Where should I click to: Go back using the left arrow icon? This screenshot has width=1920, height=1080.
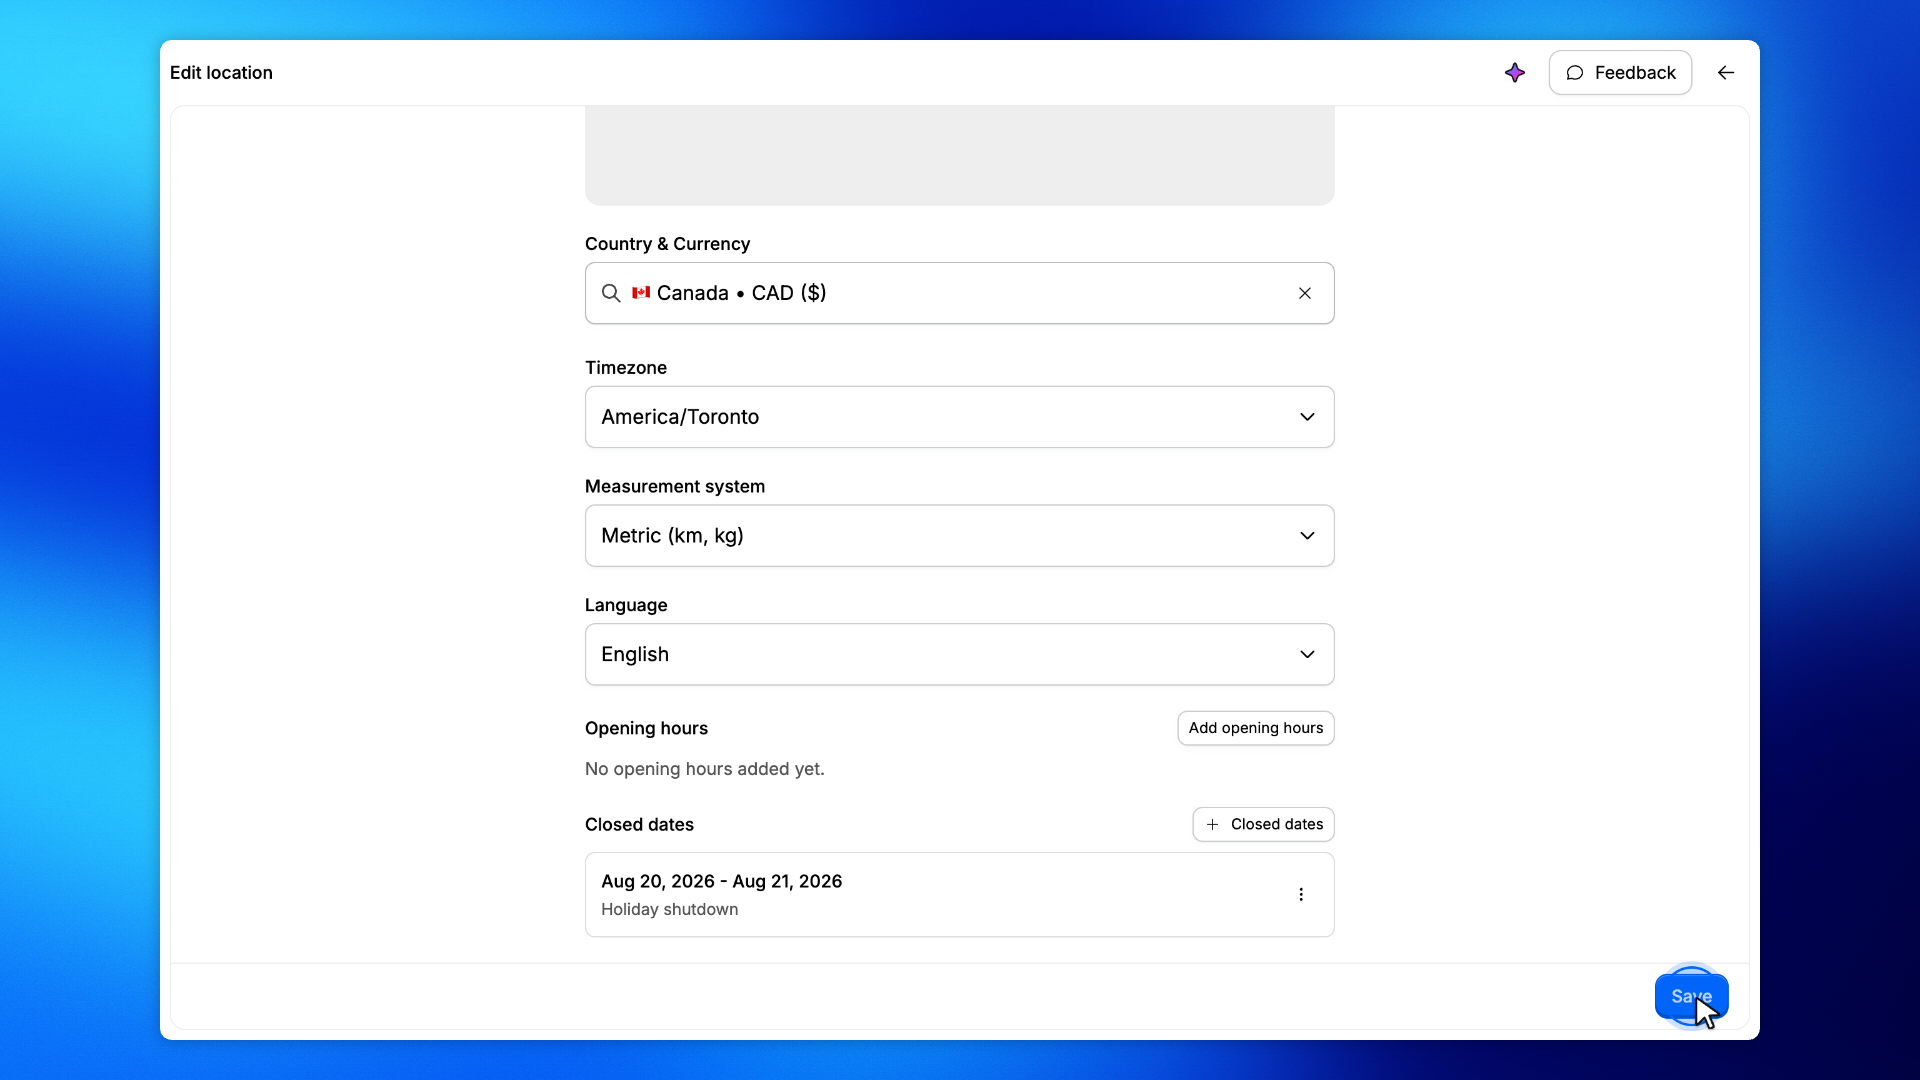pos(1726,72)
